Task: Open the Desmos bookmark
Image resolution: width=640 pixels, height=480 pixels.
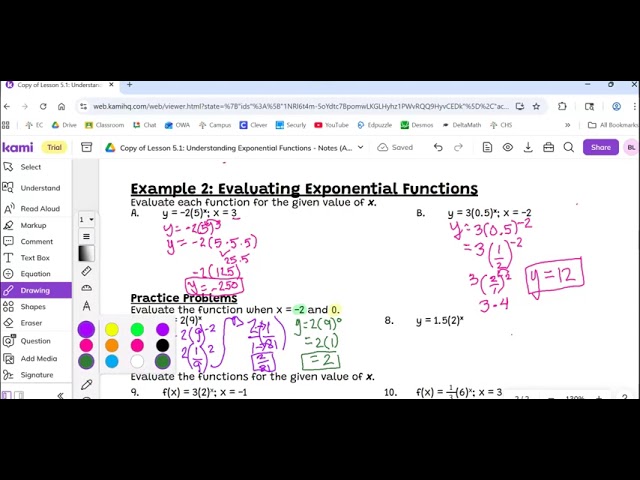Action: (417, 125)
